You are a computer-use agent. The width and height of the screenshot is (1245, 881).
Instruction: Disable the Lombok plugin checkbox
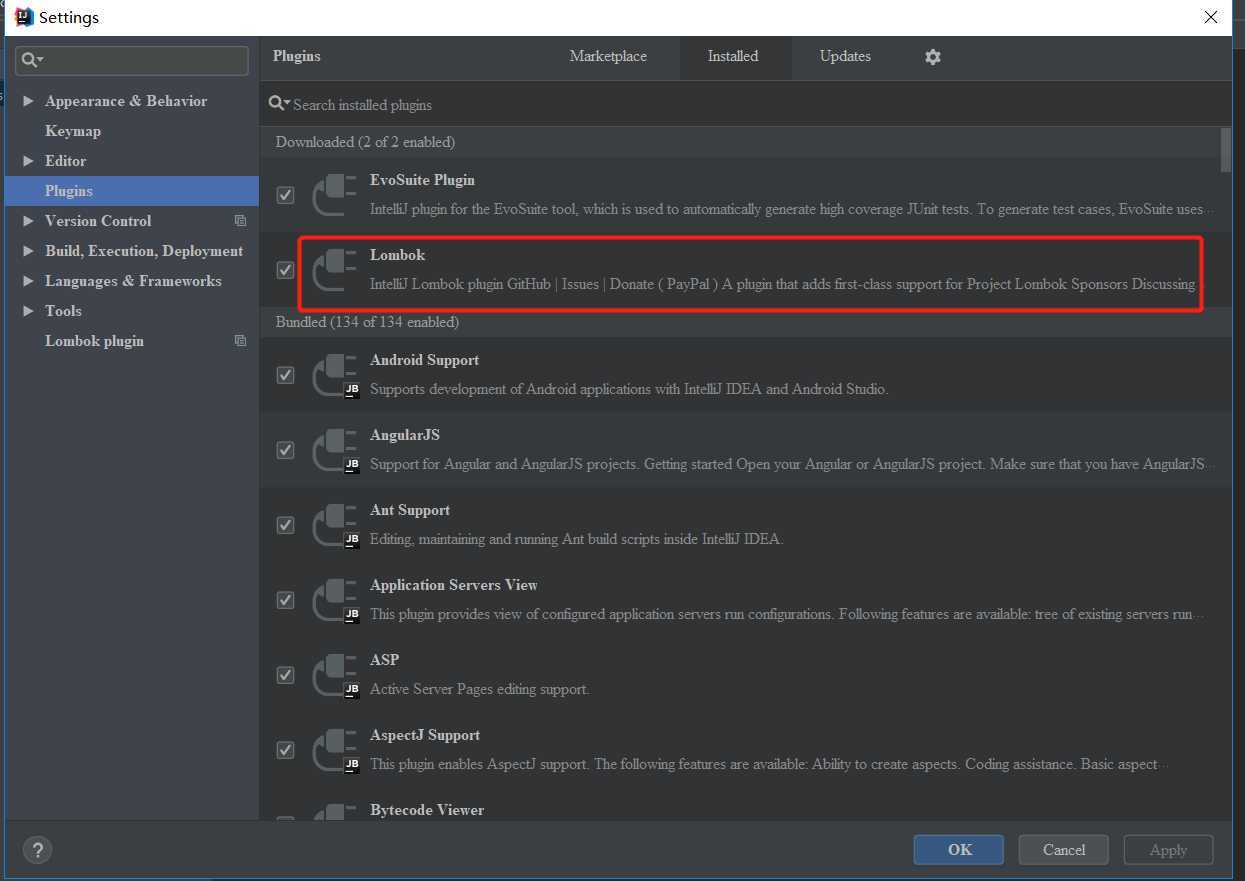click(286, 270)
